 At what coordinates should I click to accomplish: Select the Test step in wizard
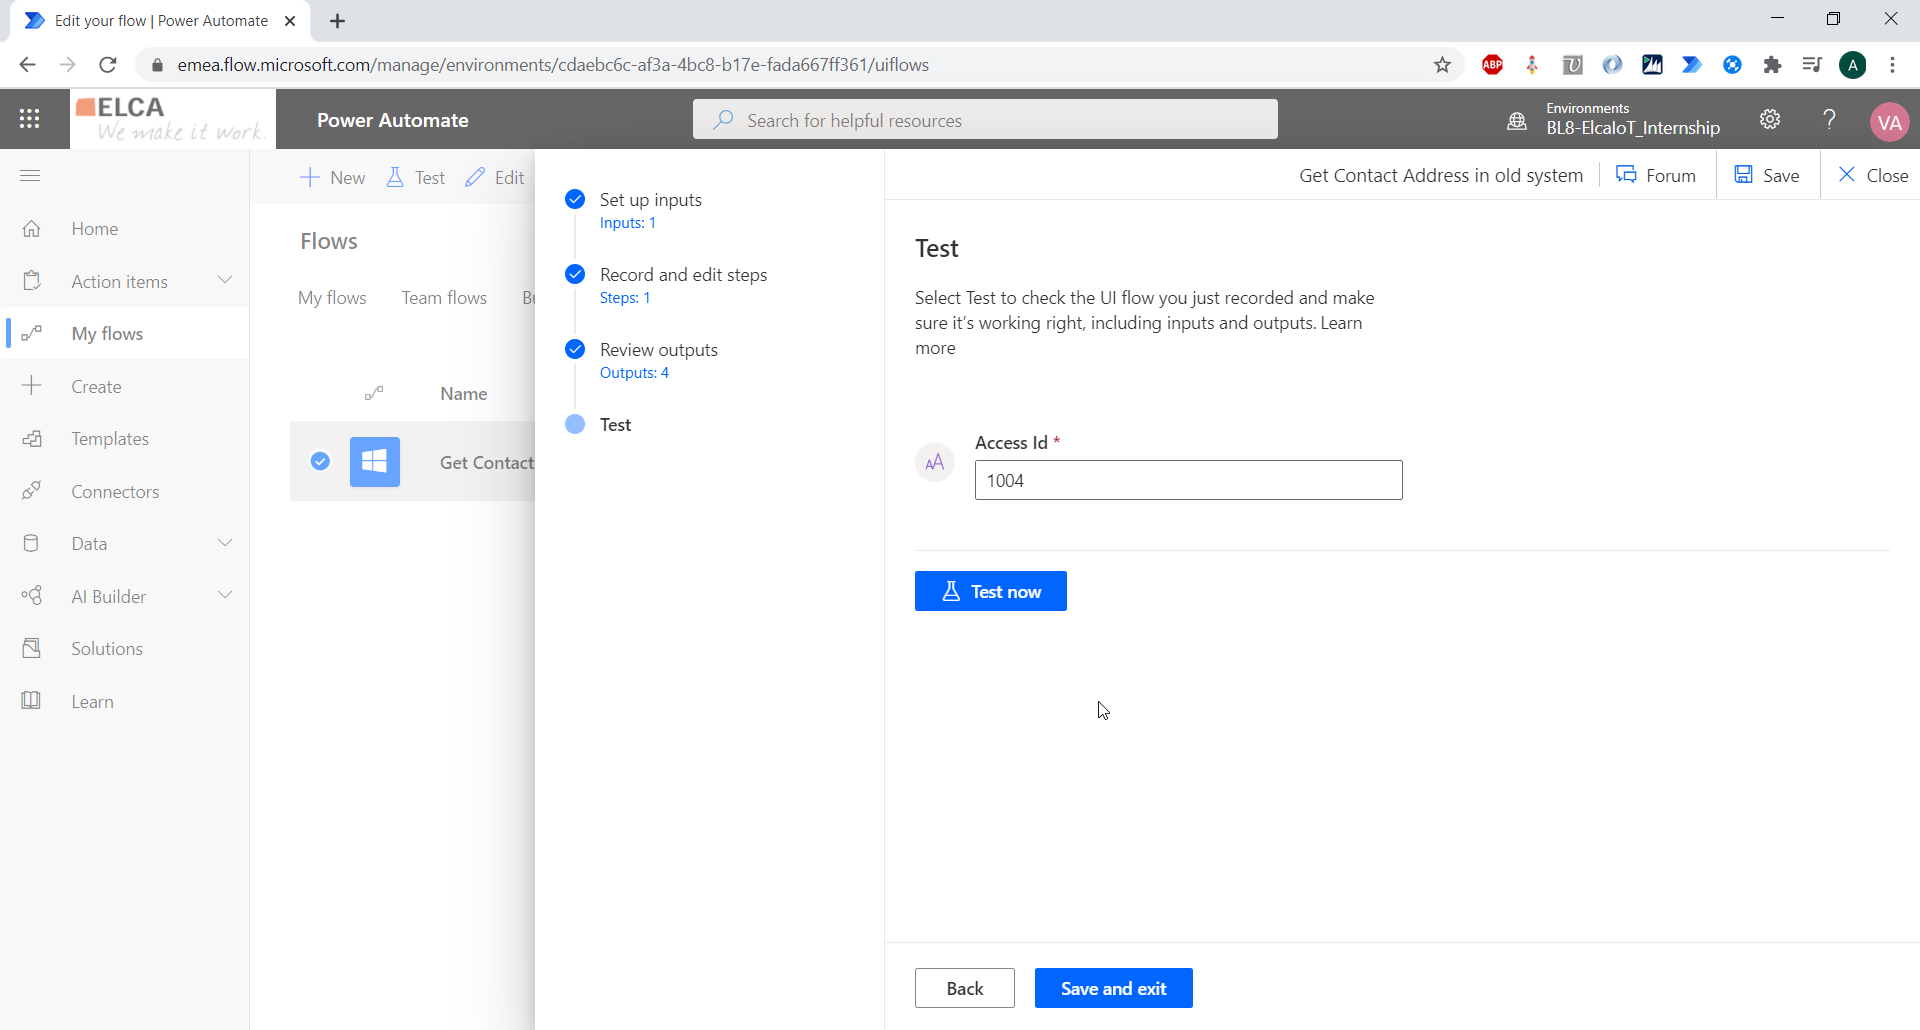click(x=615, y=425)
